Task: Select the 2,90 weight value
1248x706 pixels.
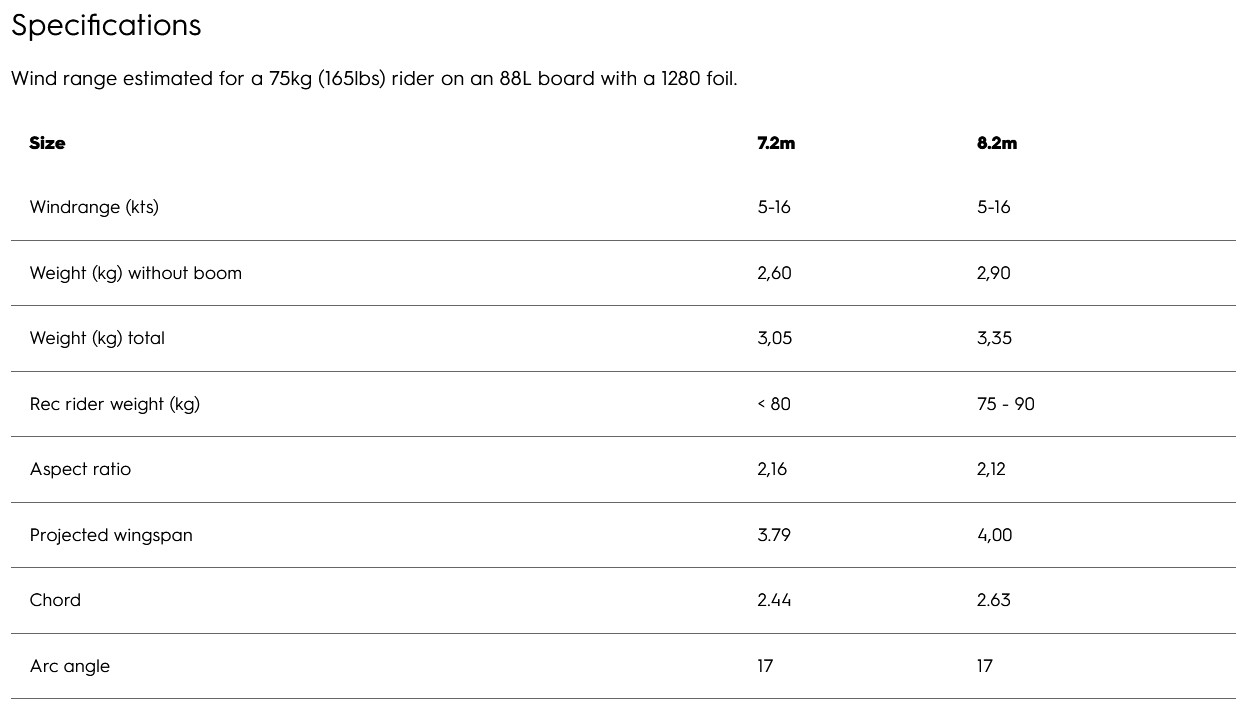Action: tap(993, 273)
